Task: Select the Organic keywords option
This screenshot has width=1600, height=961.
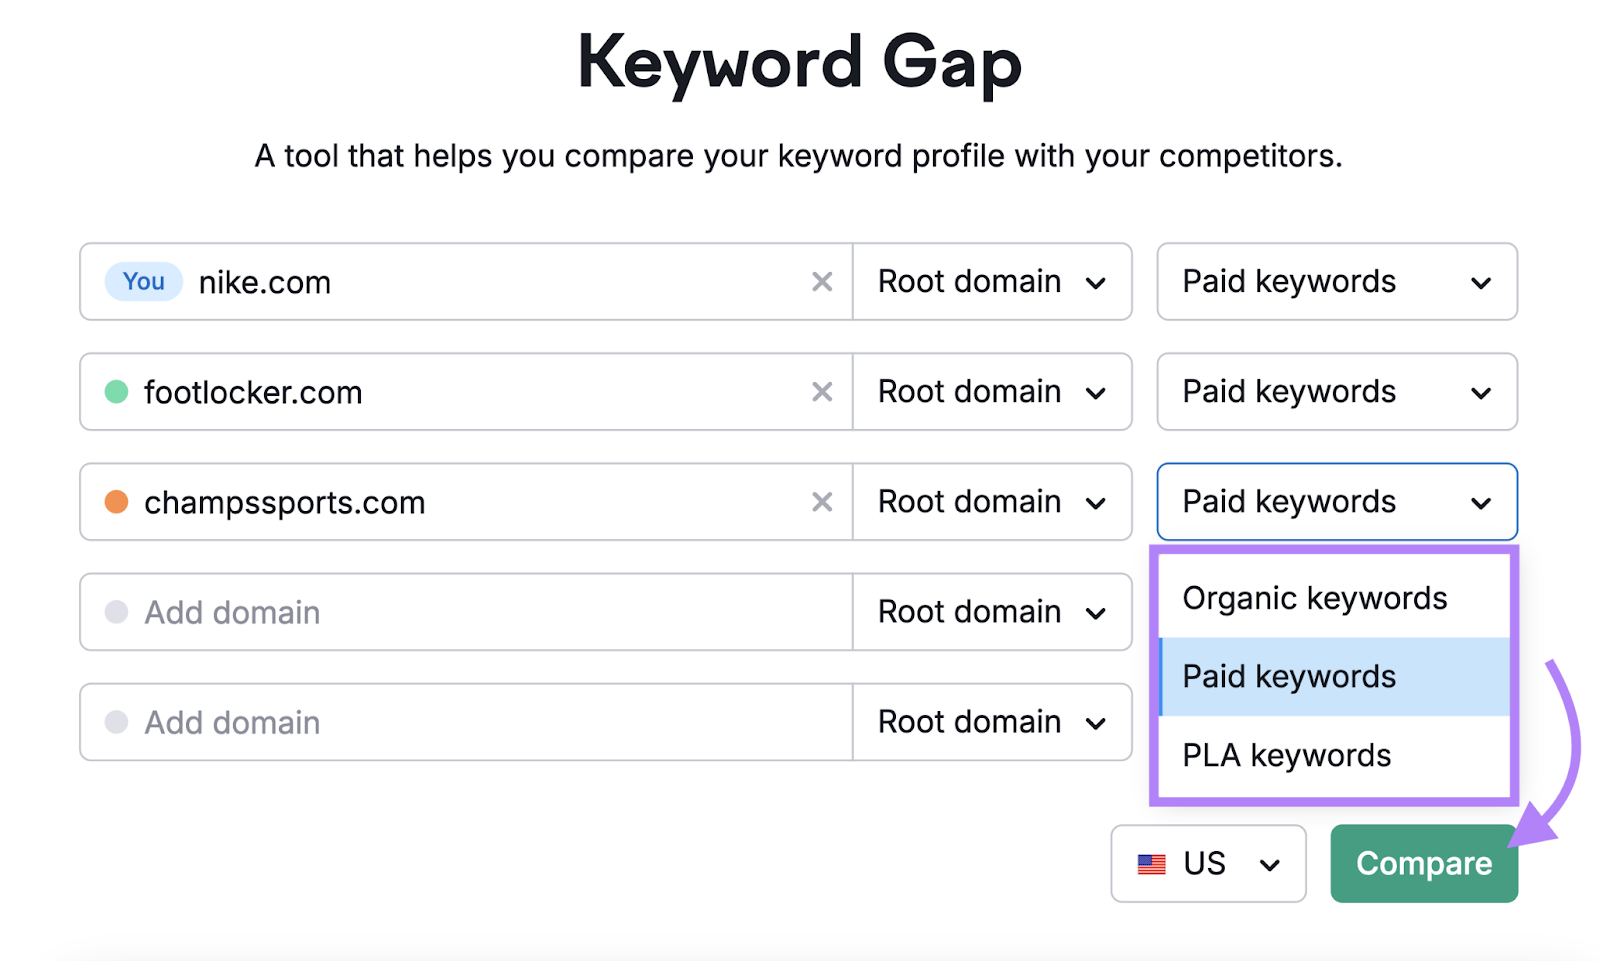Action: coord(1314,597)
